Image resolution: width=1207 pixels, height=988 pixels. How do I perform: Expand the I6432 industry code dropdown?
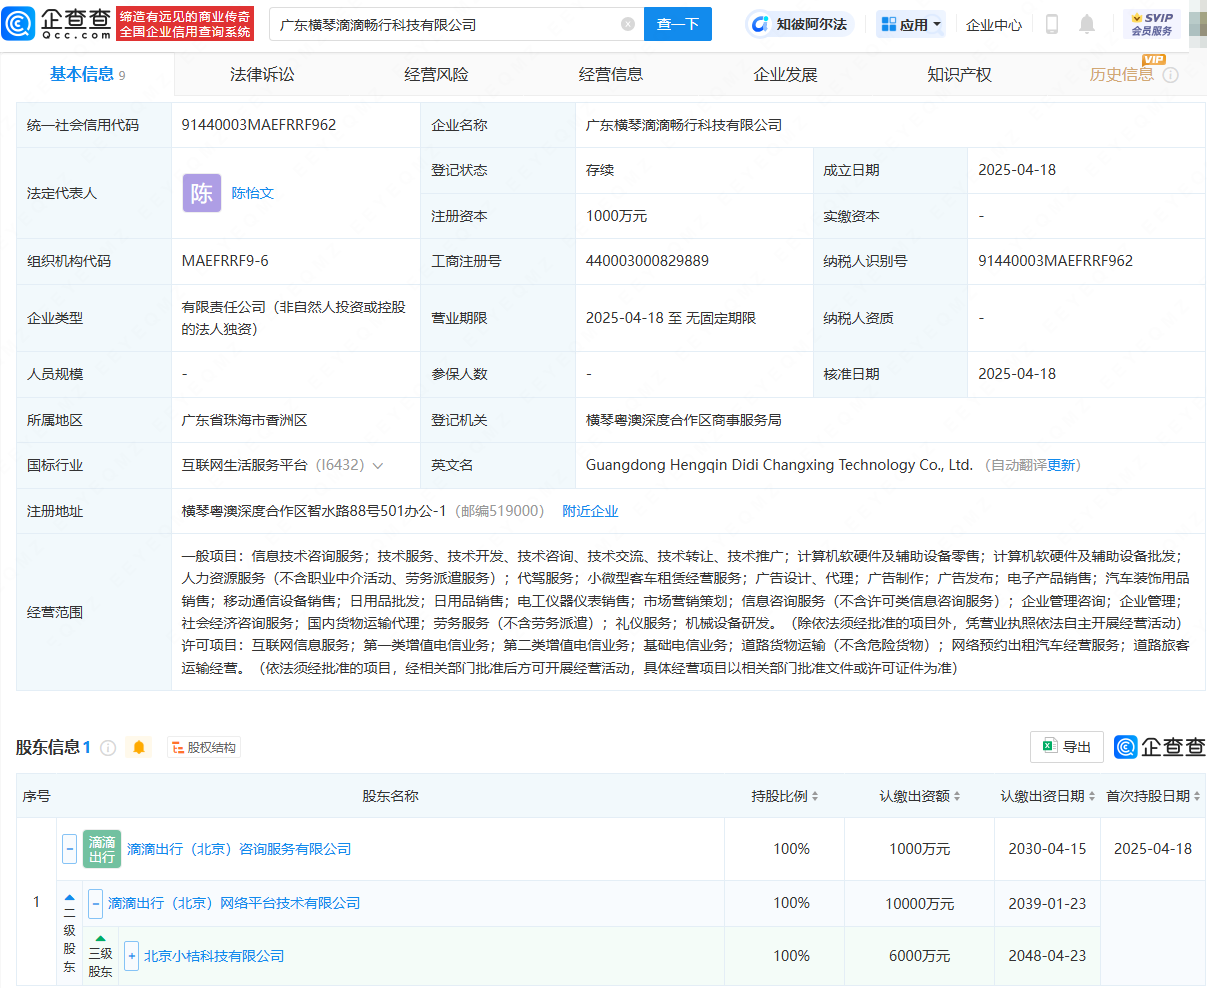click(376, 465)
